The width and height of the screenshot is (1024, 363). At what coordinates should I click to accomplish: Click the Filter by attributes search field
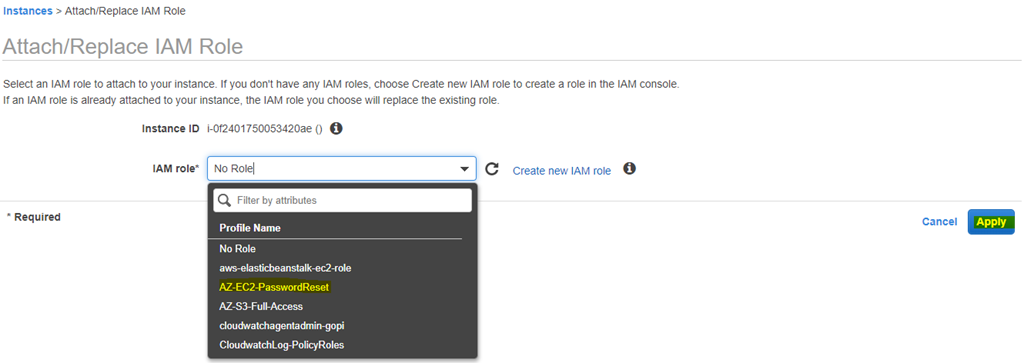click(342, 200)
